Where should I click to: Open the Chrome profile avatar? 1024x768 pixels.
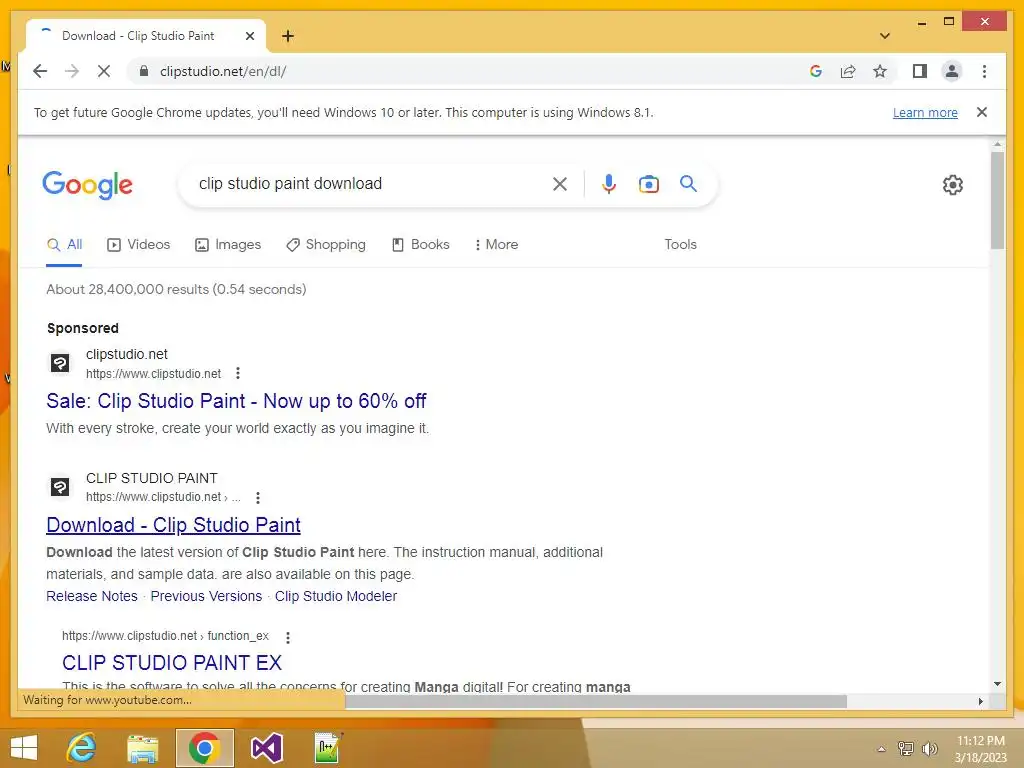pyautogui.click(x=952, y=71)
